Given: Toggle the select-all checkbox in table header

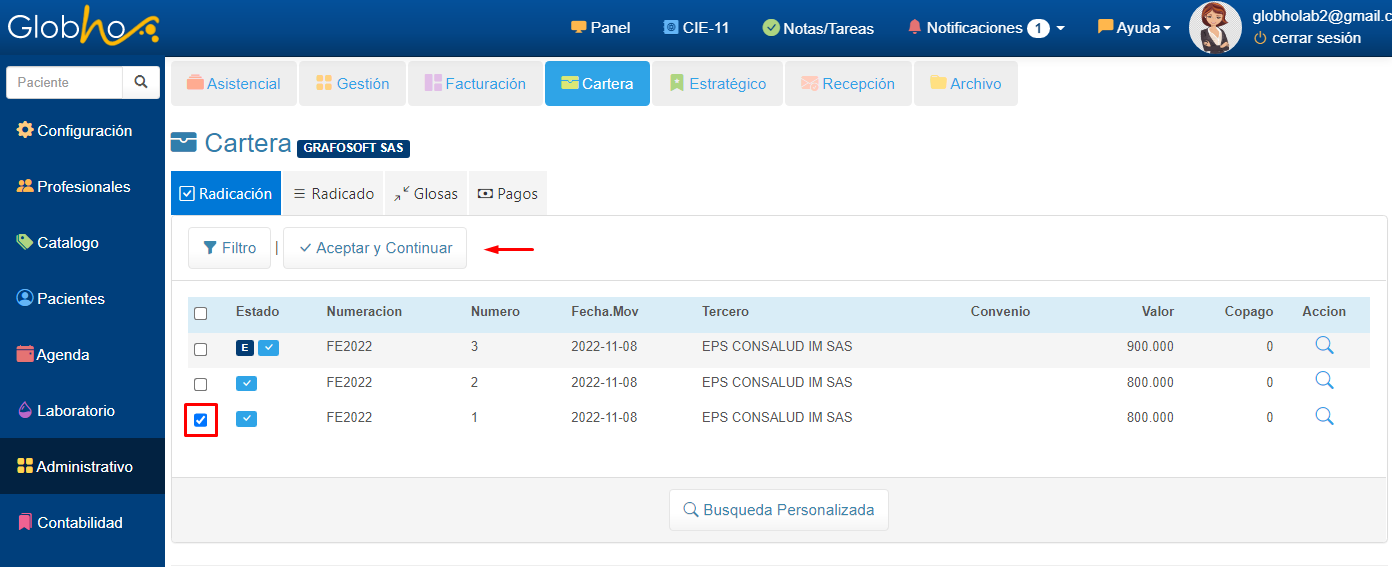Looking at the screenshot, I should pyautogui.click(x=201, y=313).
